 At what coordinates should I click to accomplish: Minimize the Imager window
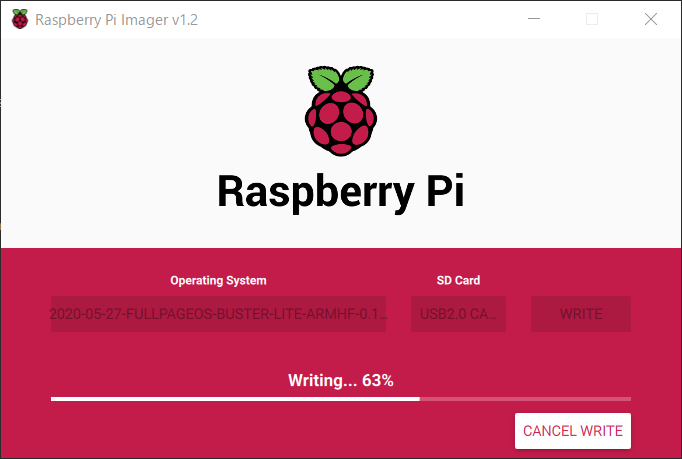534,19
